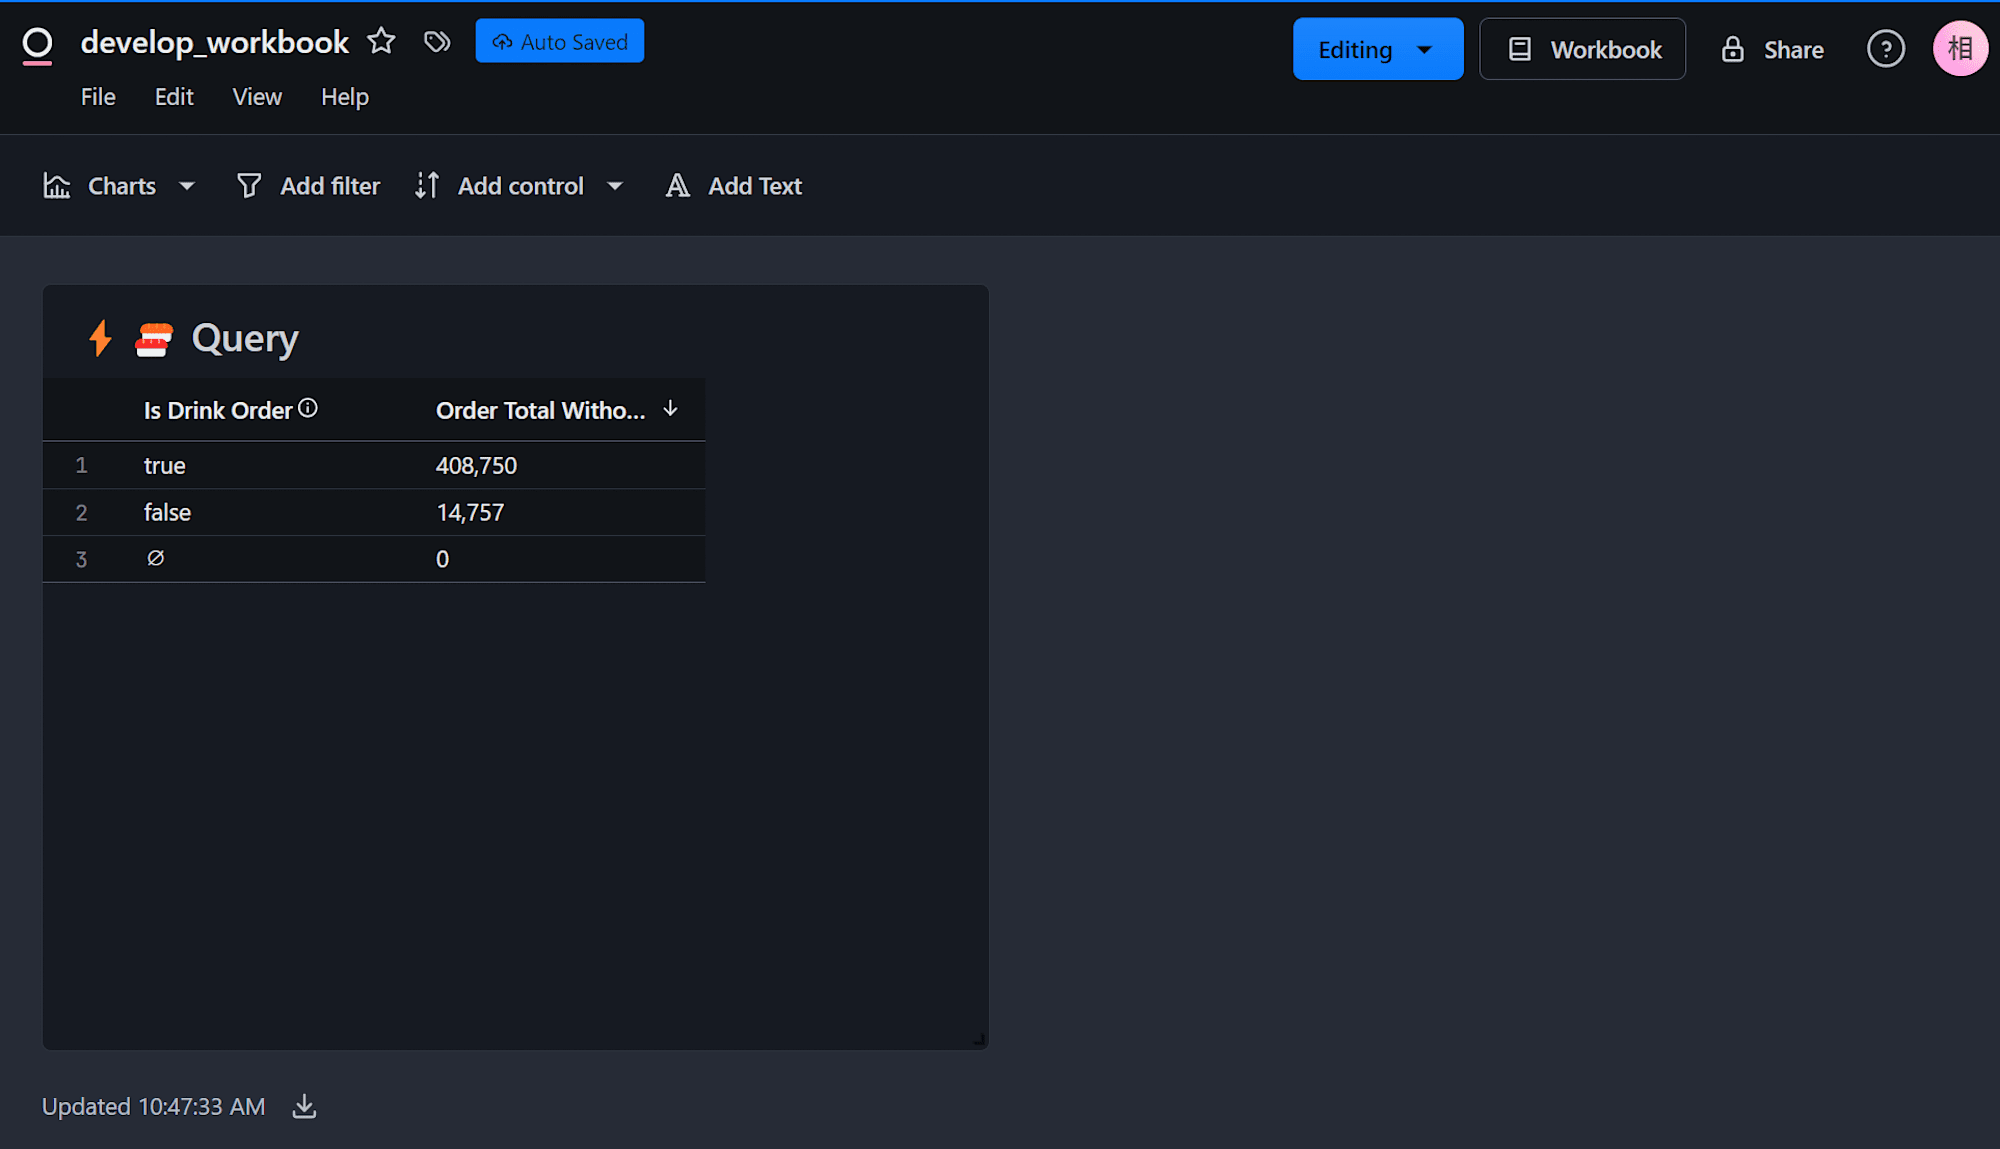Viewport: 2000px width, 1149px height.
Task: Click row number 1
Action: click(81, 466)
